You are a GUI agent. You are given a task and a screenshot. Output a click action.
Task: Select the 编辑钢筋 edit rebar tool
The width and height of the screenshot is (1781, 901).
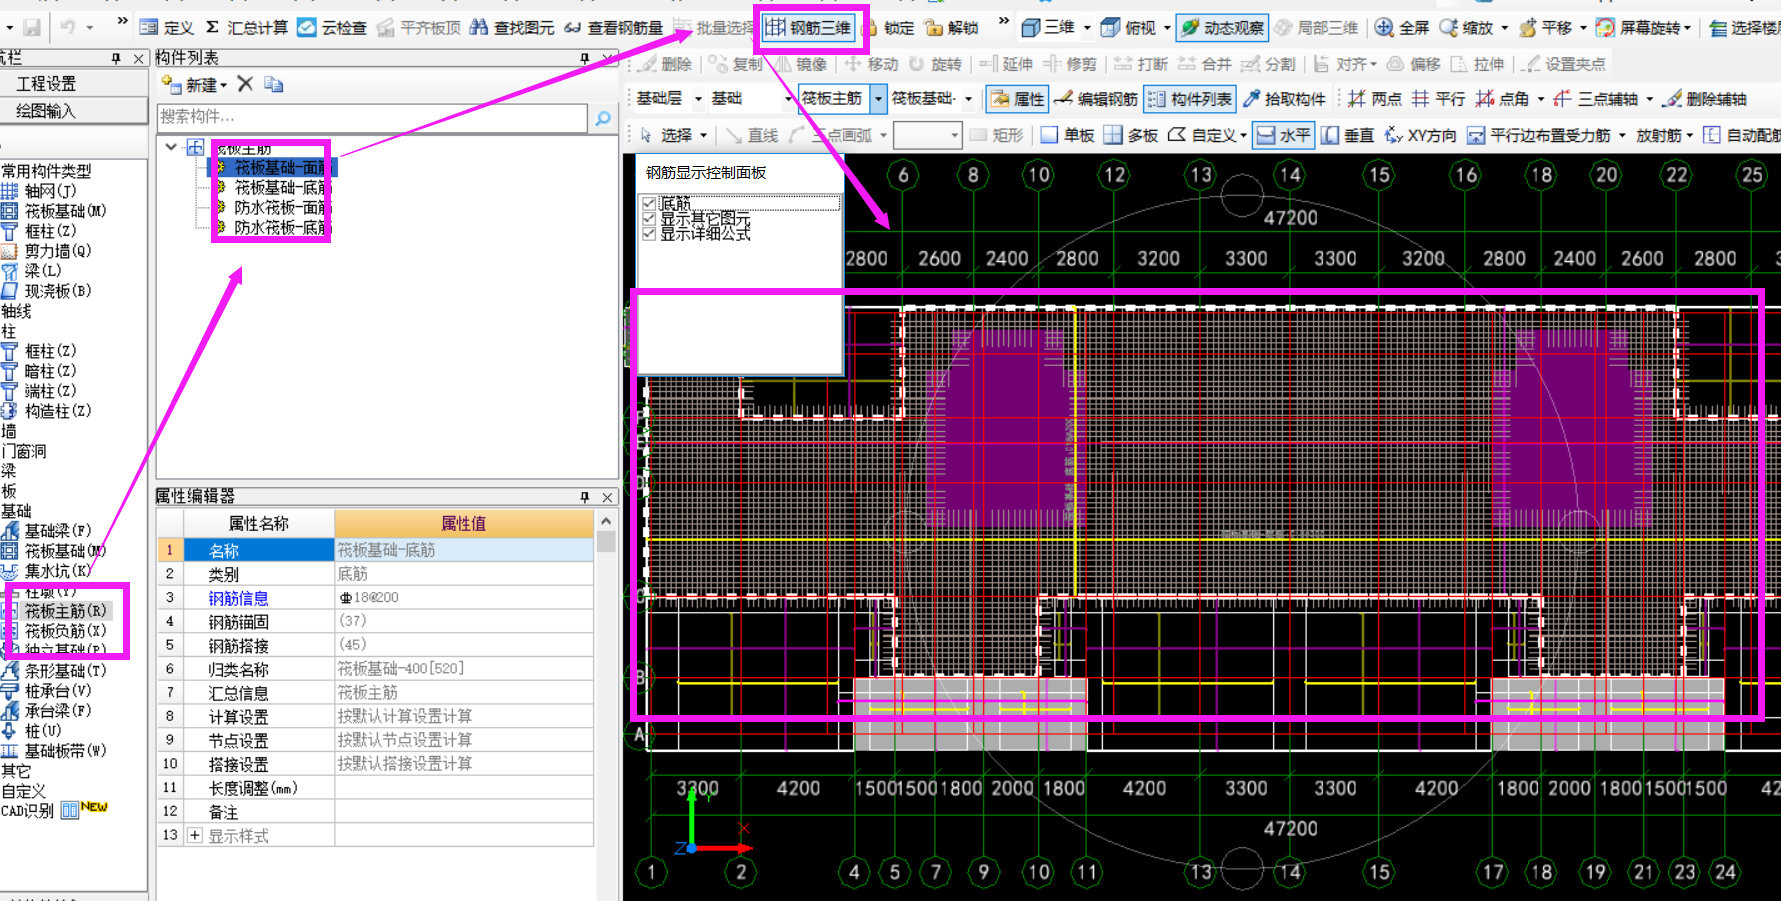click(1097, 98)
